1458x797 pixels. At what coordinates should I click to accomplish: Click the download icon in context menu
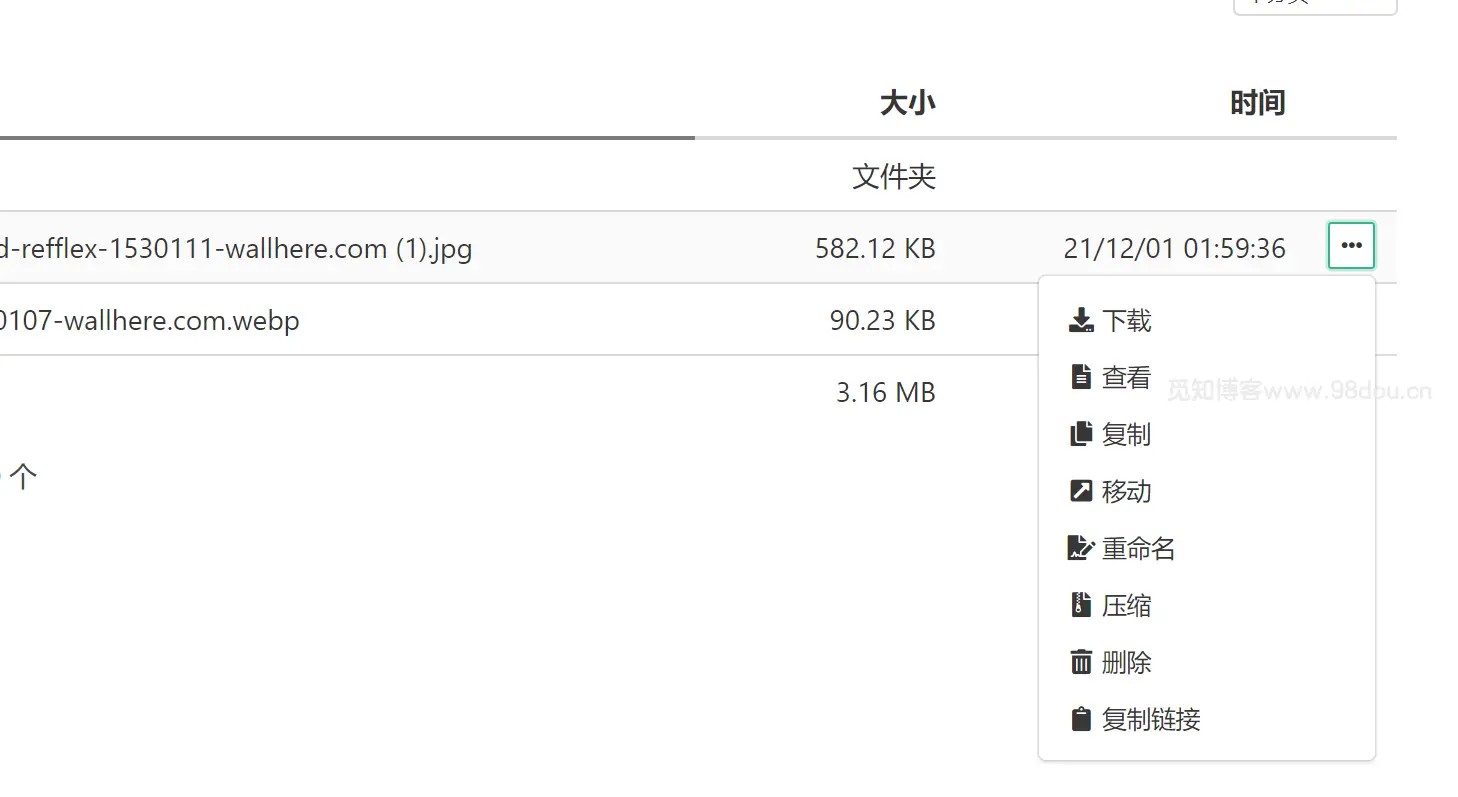point(1081,320)
